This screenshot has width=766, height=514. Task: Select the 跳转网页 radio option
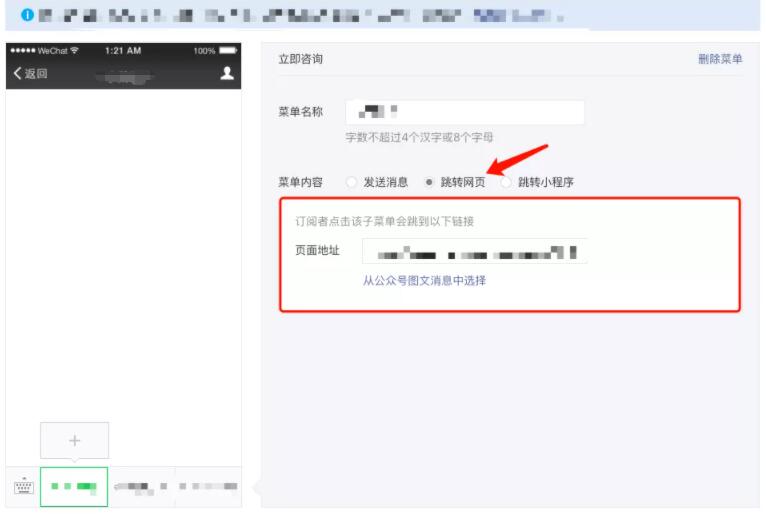tap(429, 182)
